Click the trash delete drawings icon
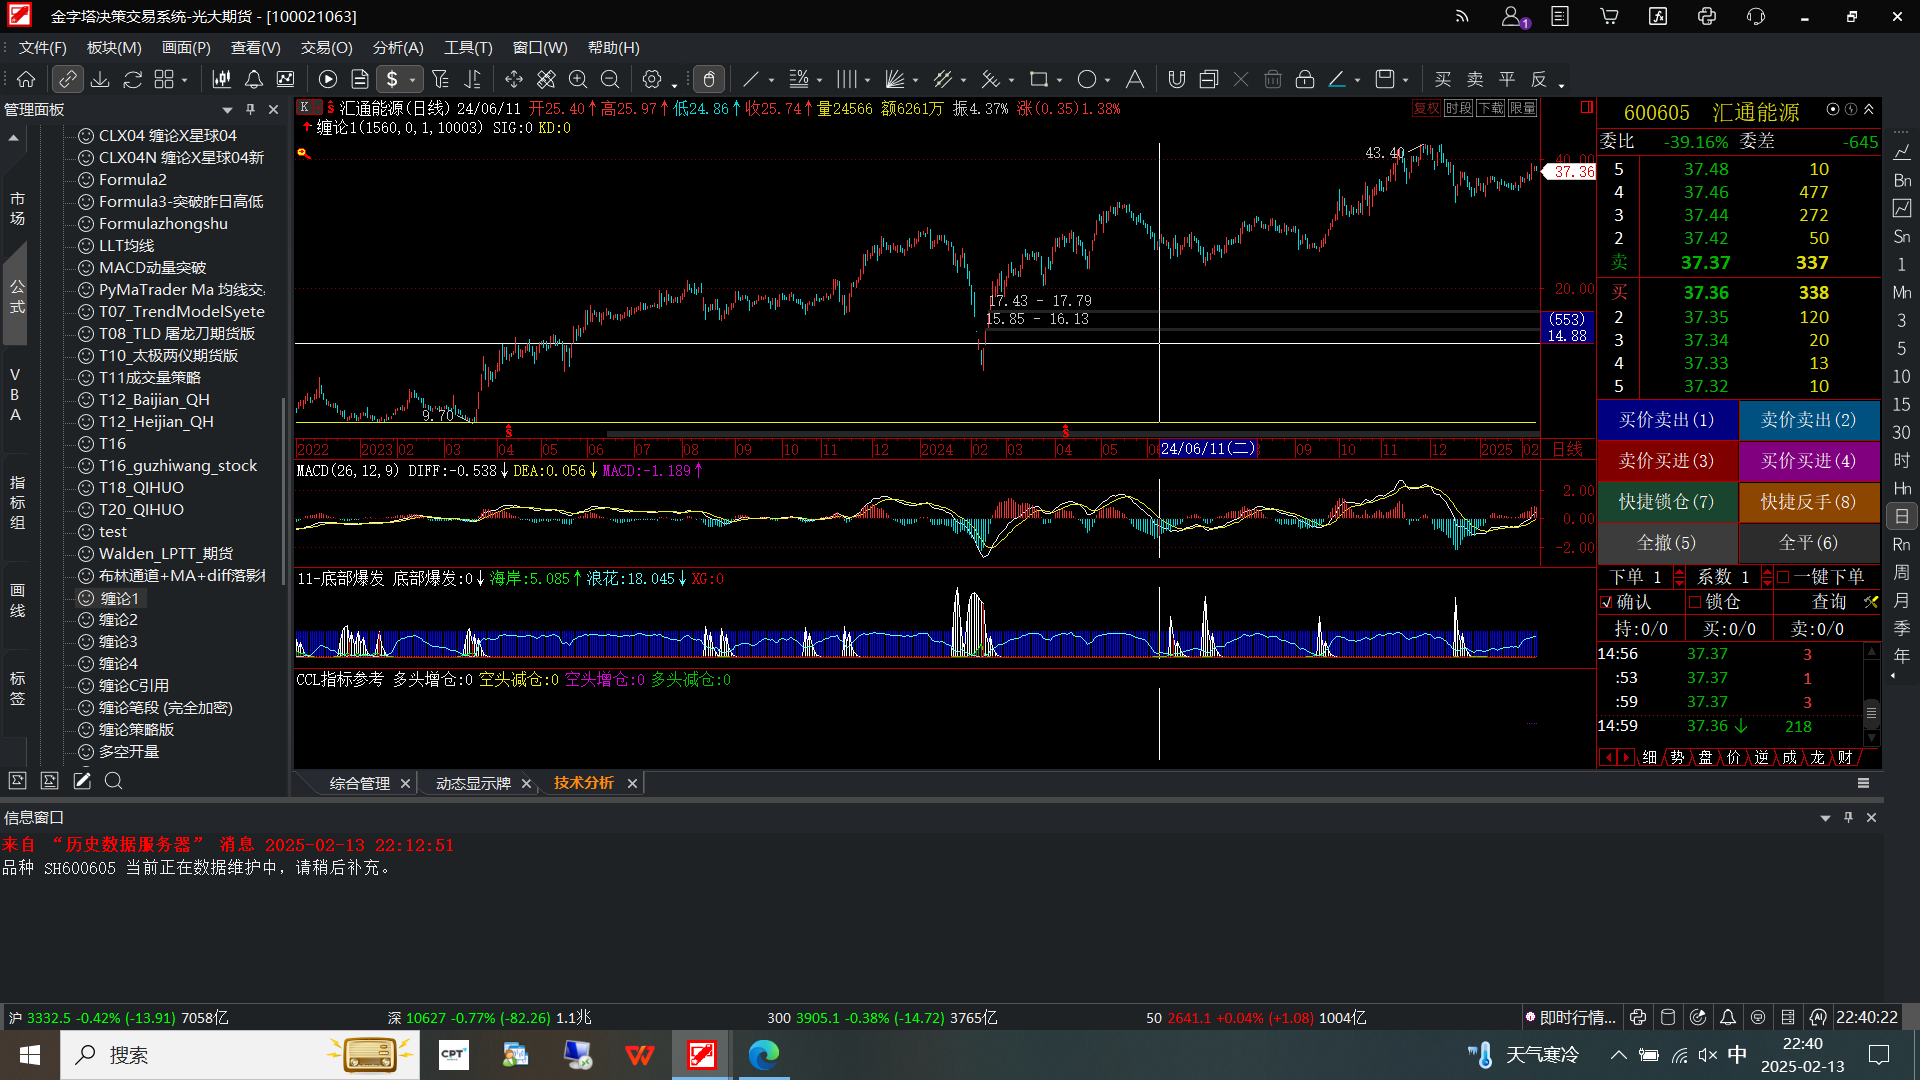Image resolution: width=1920 pixels, height=1080 pixels. (x=1273, y=79)
